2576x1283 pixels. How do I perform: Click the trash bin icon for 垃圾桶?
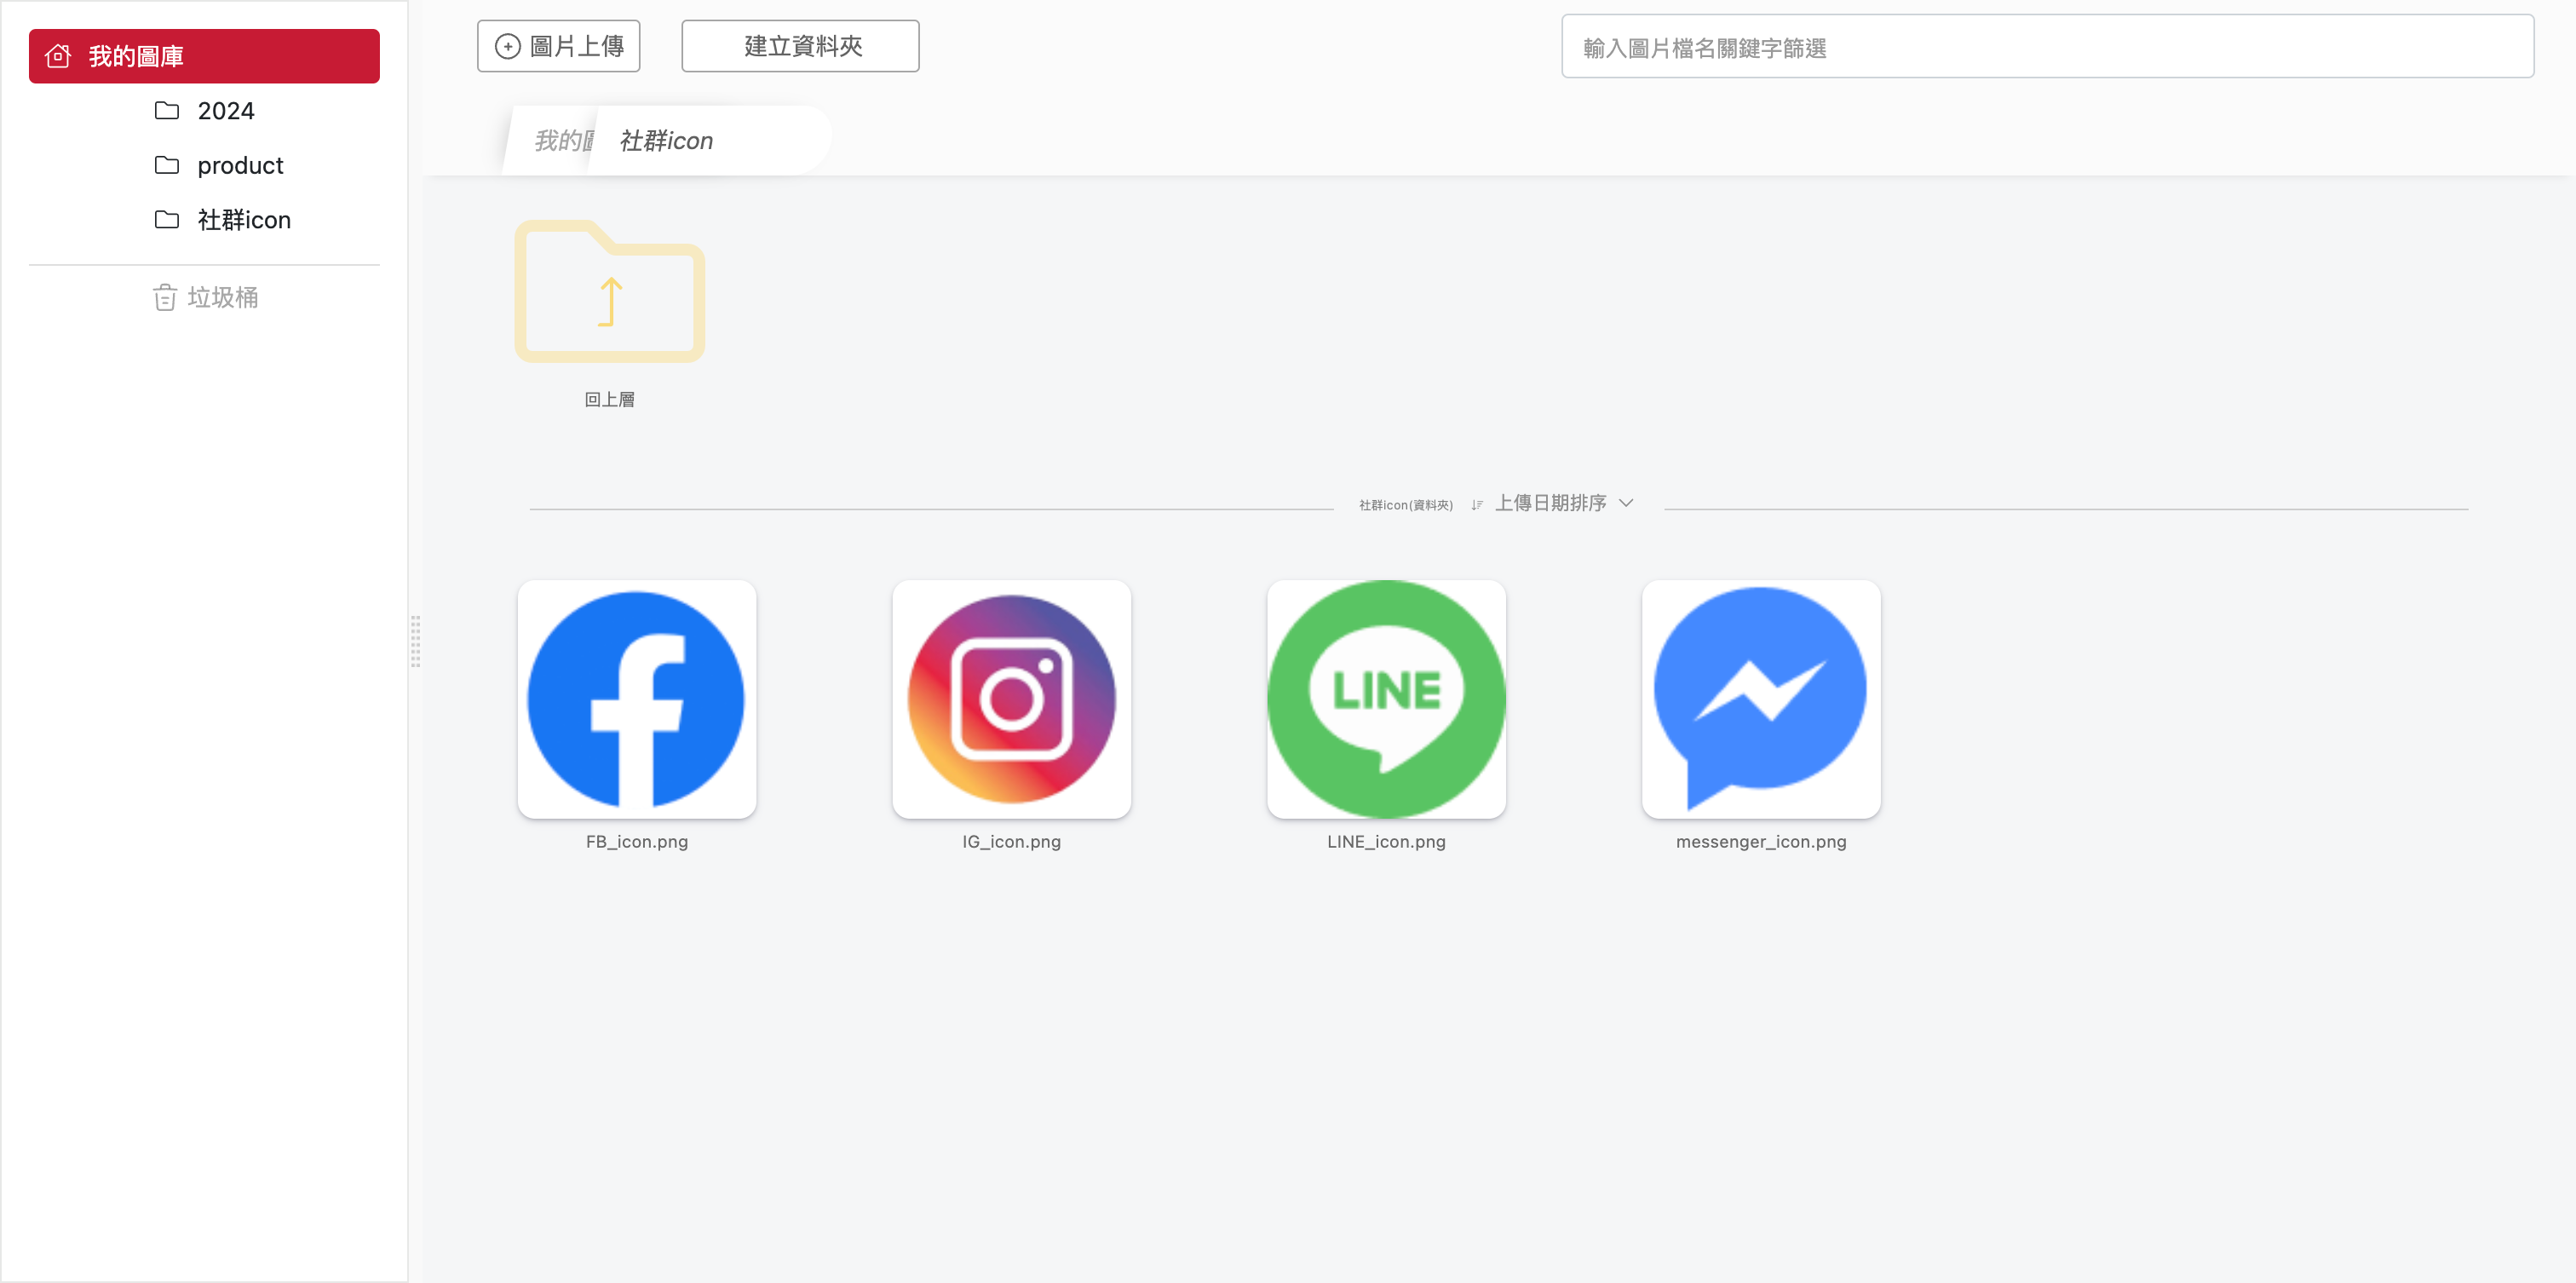165,297
